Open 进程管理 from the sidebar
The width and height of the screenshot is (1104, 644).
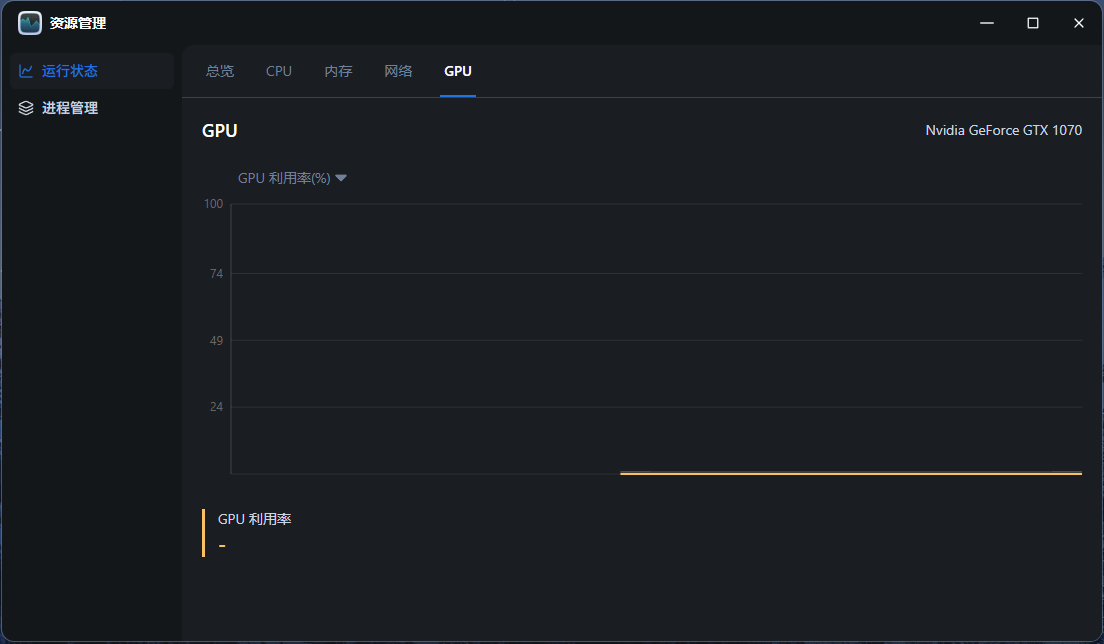coord(70,108)
